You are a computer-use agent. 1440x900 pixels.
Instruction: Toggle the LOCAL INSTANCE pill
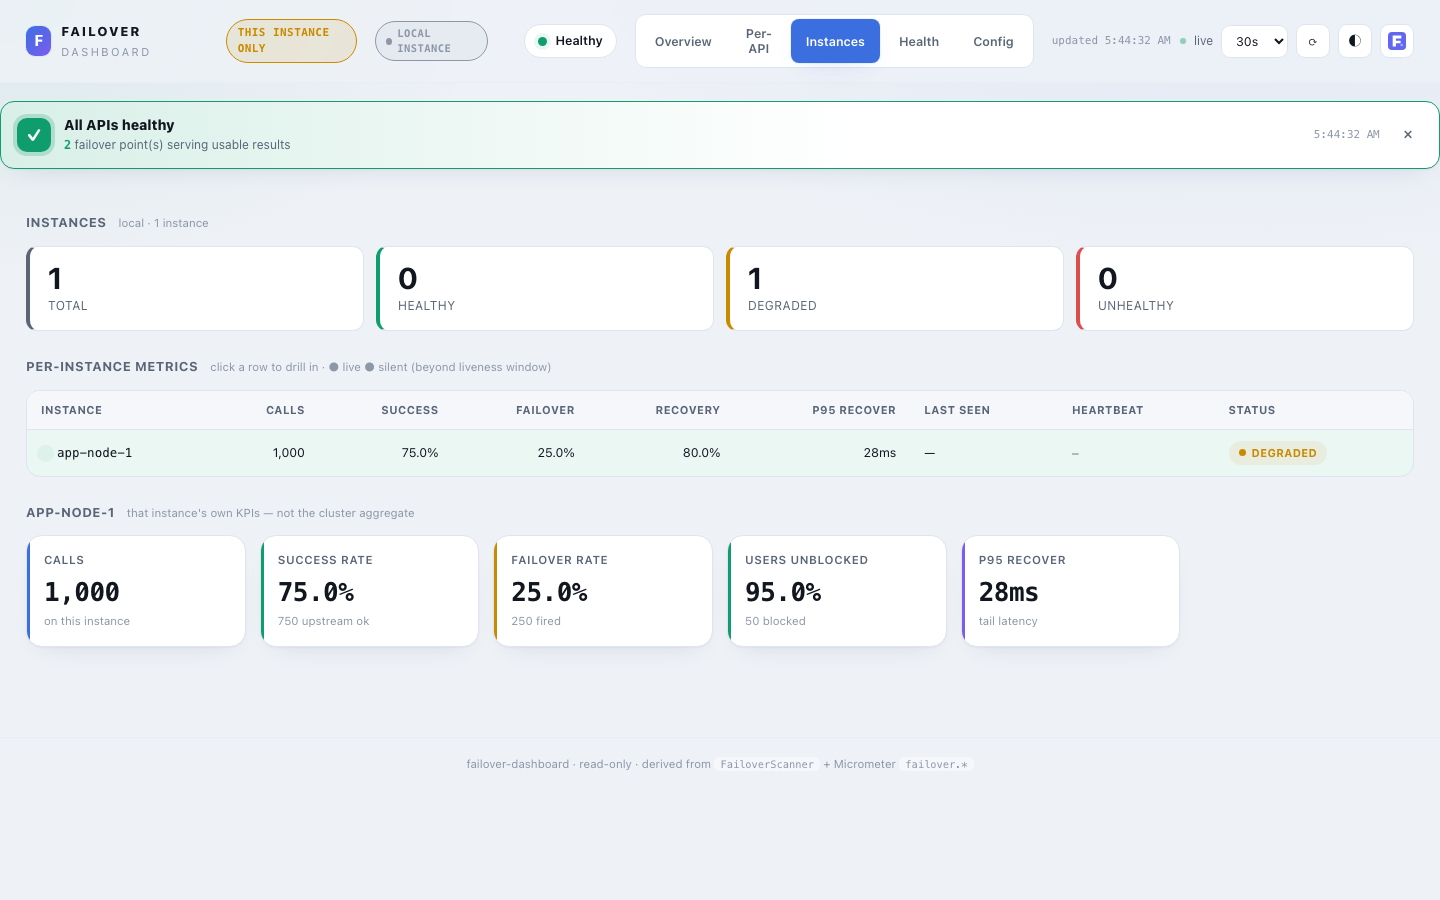click(431, 41)
